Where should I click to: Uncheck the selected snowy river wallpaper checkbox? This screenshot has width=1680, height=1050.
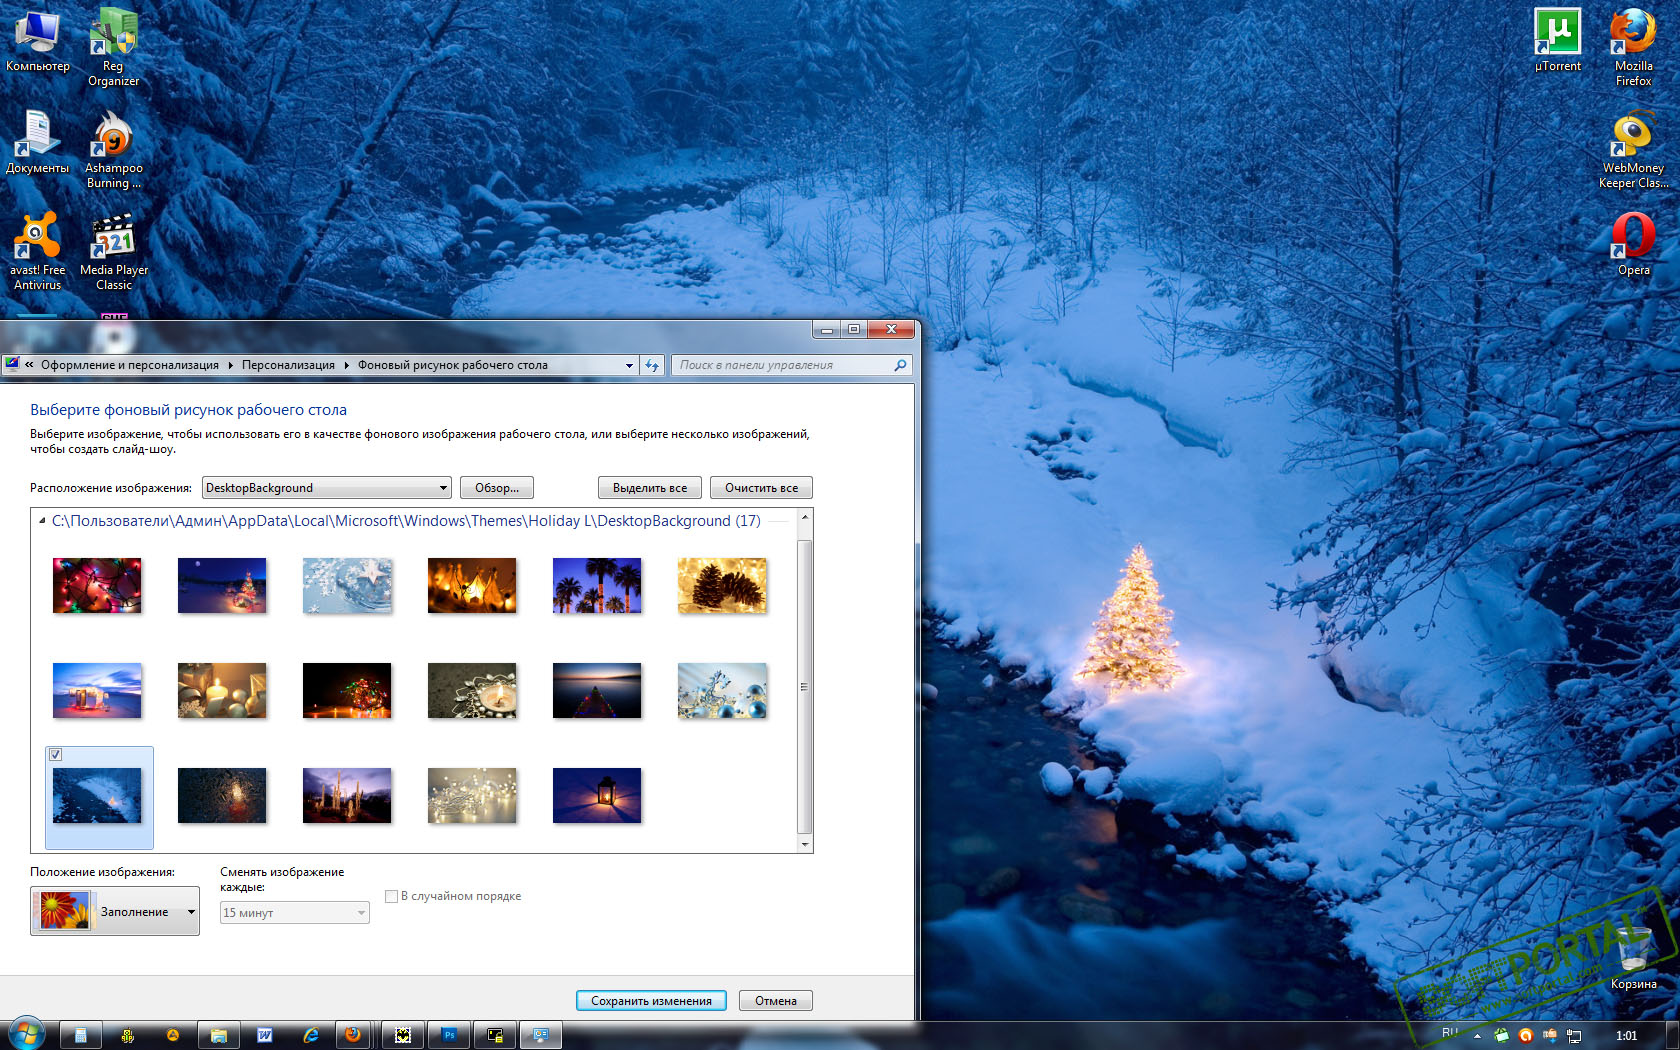click(56, 755)
